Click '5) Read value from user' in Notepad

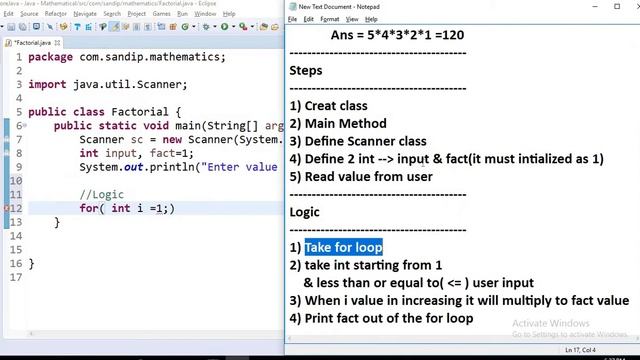(x=361, y=177)
